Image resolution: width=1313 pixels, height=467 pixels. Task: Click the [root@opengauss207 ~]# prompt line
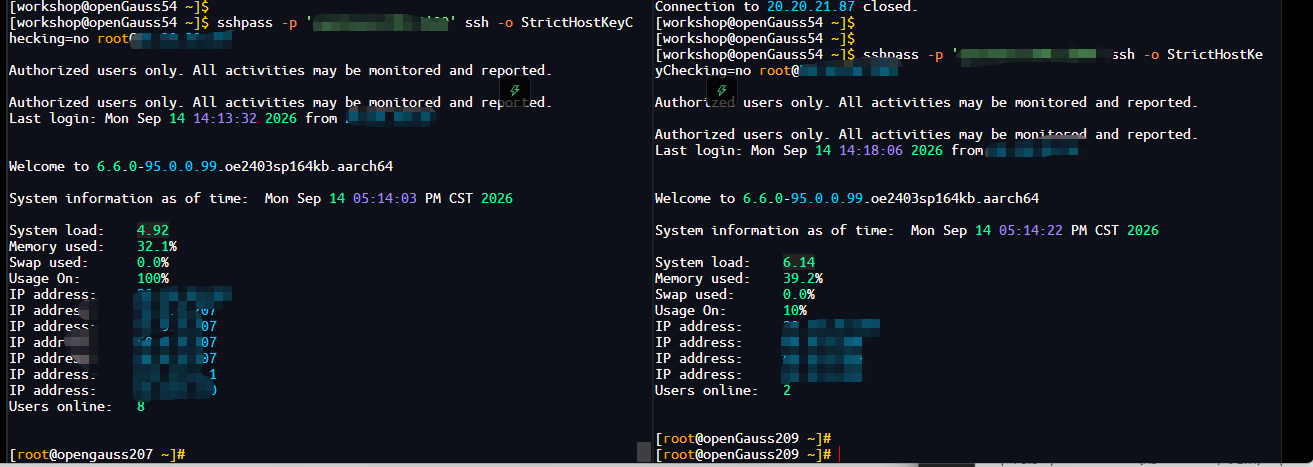tap(96, 454)
